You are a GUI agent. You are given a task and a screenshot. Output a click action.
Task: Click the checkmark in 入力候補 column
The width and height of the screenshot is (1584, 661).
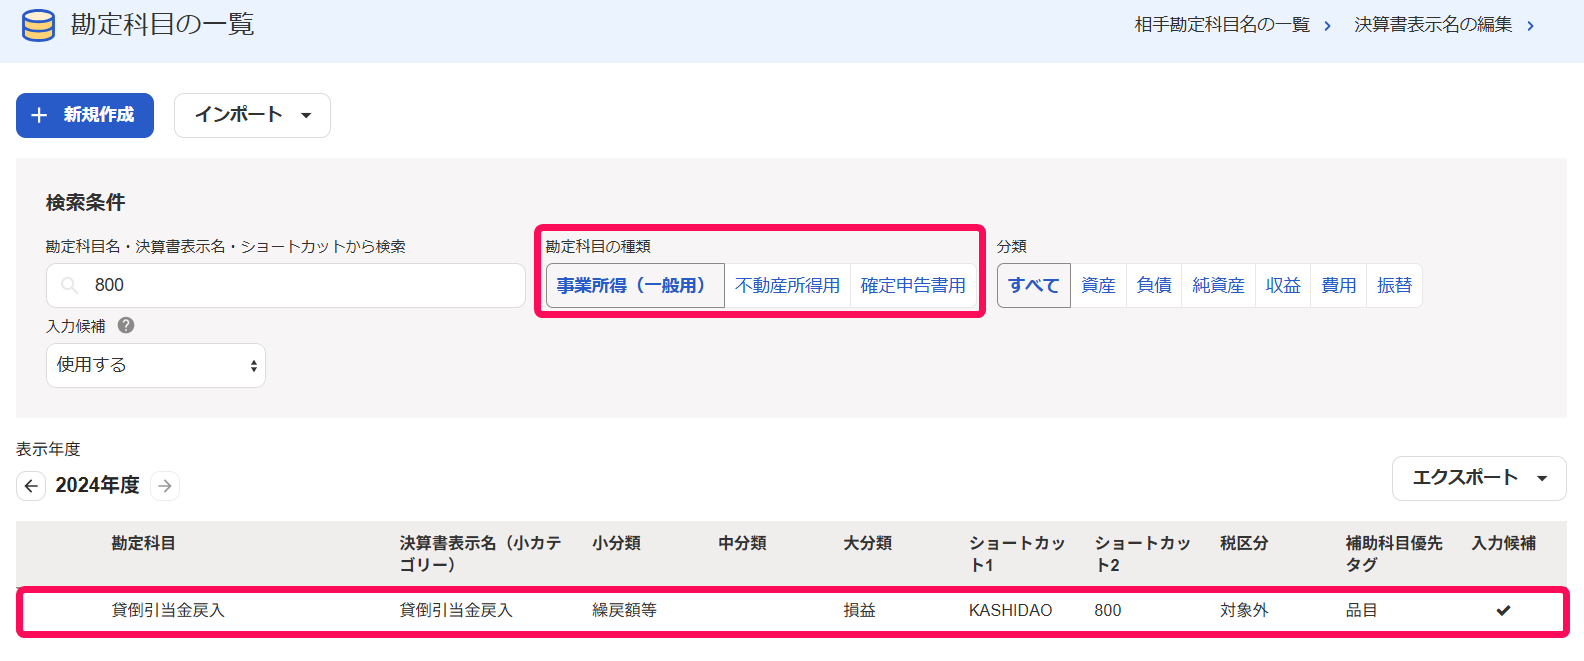click(1503, 610)
